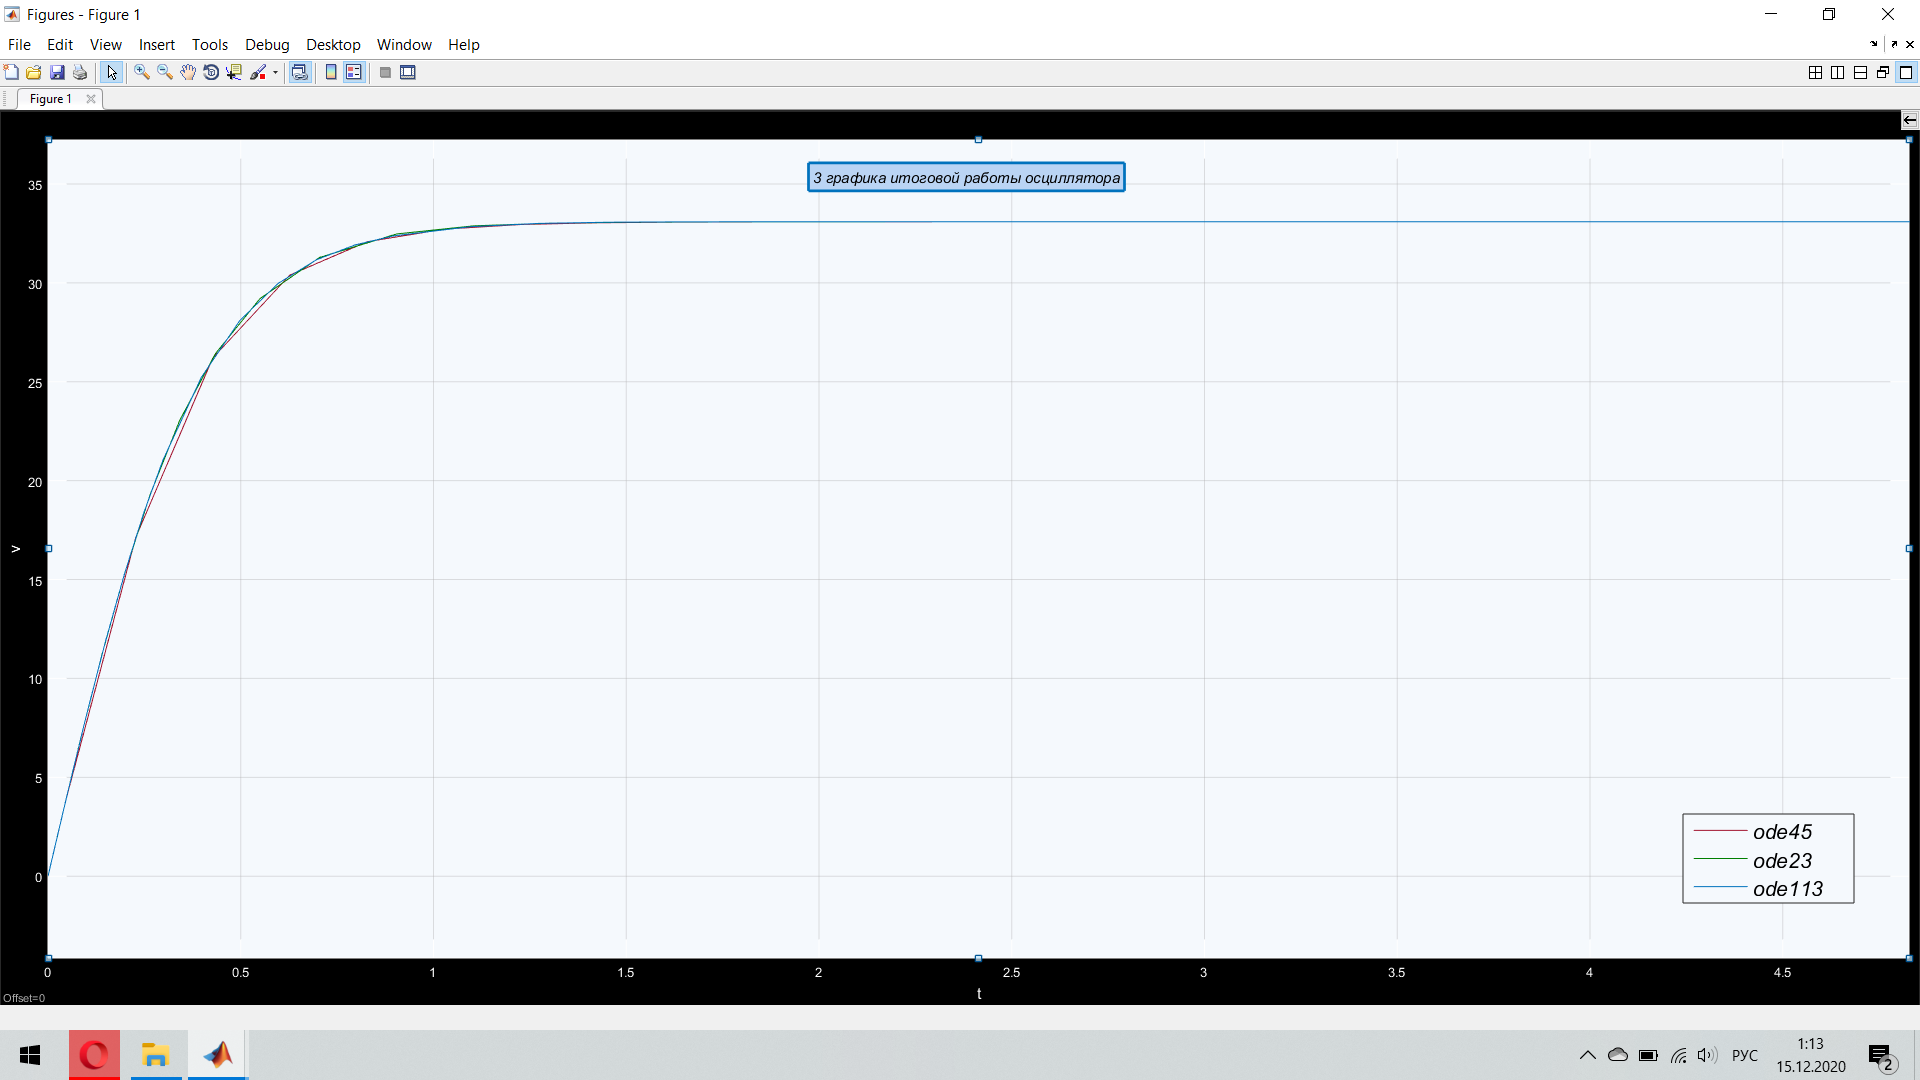
Task: Select the ode23 legend entry
Action: (x=1781, y=861)
